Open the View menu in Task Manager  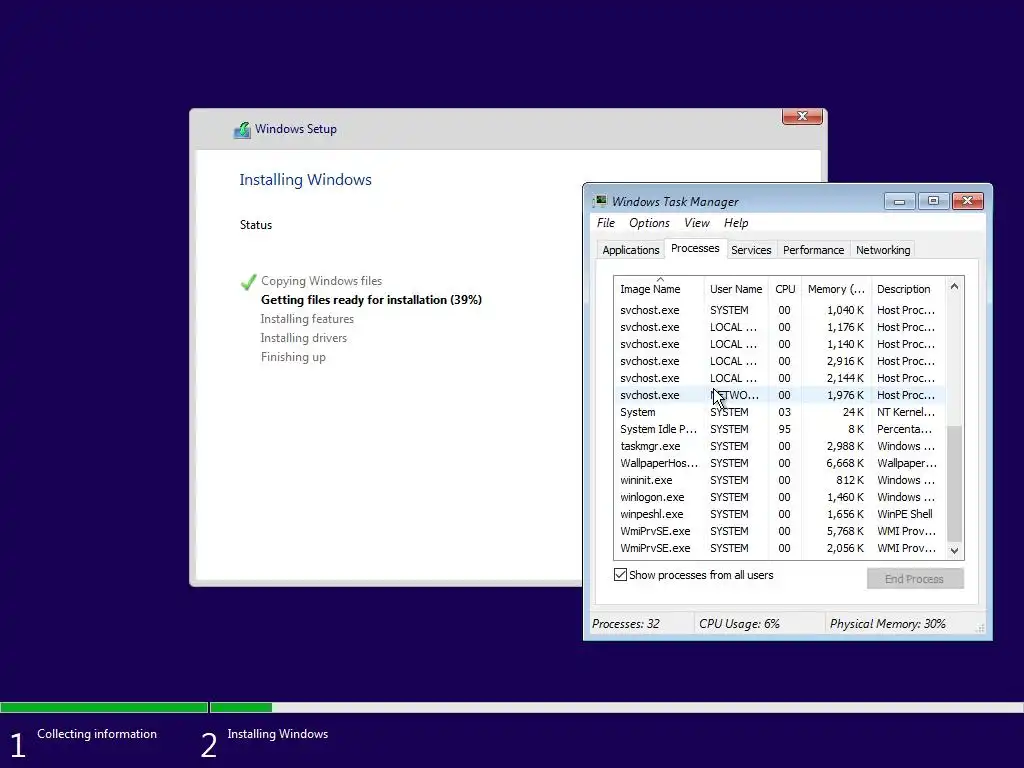pyautogui.click(x=697, y=223)
